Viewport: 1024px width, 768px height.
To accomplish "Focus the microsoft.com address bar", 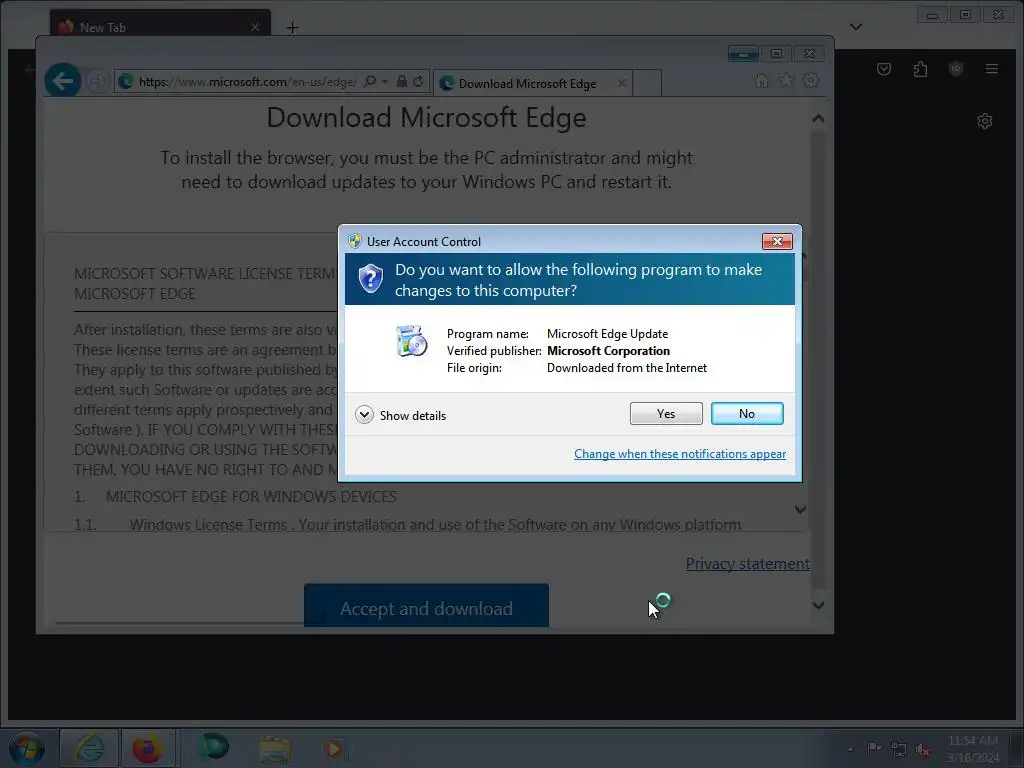I will point(247,82).
